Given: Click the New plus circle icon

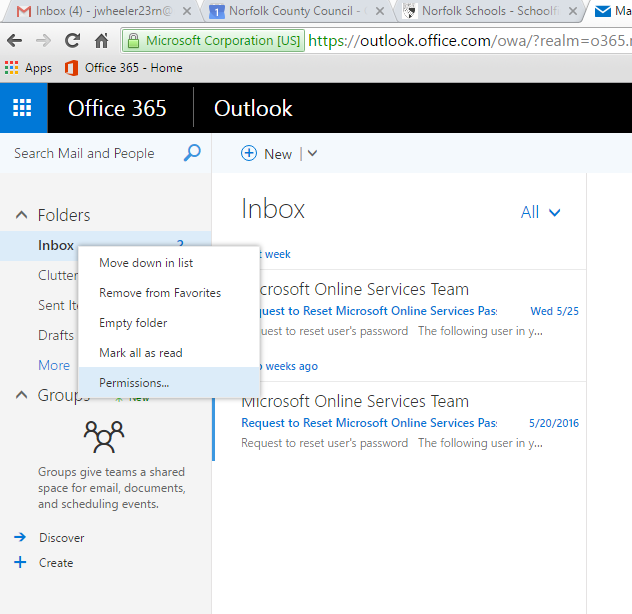Looking at the screenshot, I should pos(249,153).
